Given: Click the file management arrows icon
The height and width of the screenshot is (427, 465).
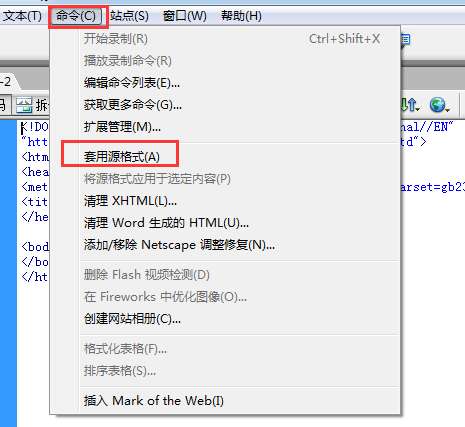Looking at the screenshot, I should 409,105.
